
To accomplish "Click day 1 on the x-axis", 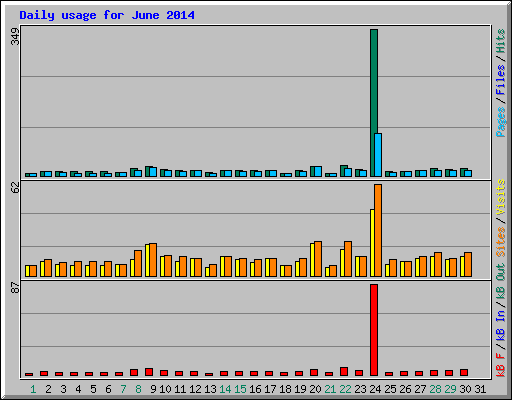I will tap(33, 389).
